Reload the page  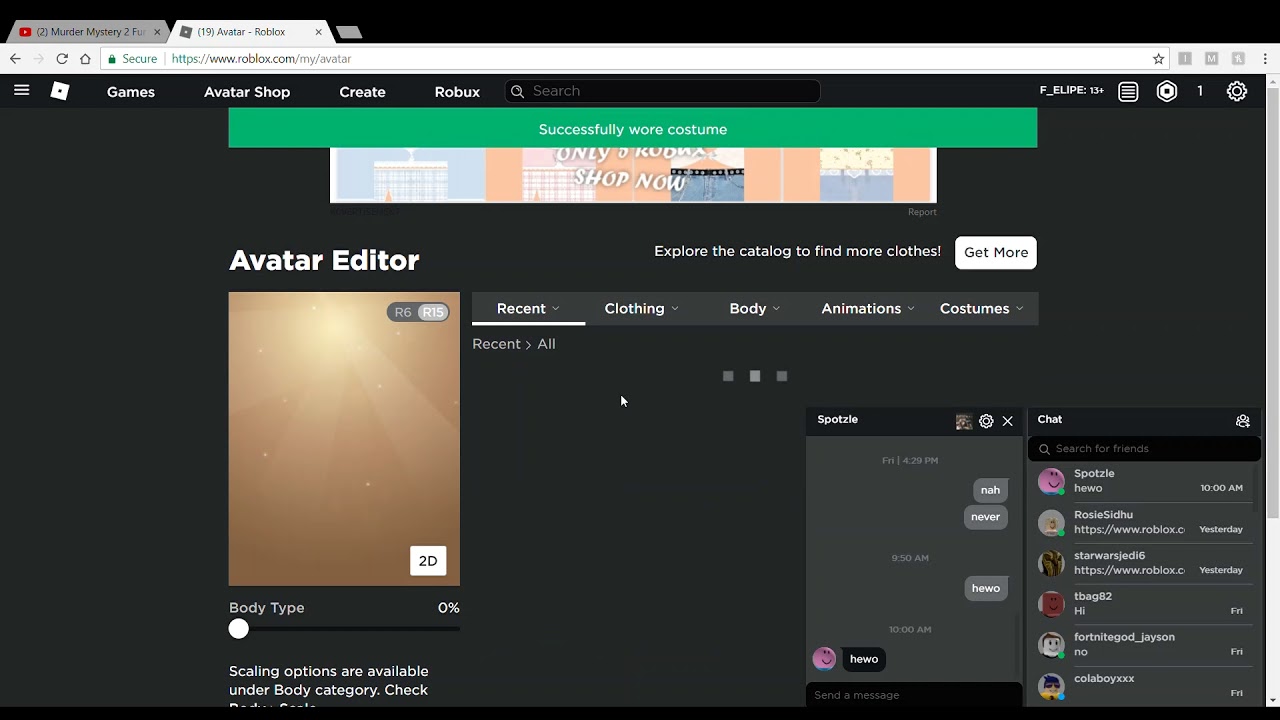point(62,59)
